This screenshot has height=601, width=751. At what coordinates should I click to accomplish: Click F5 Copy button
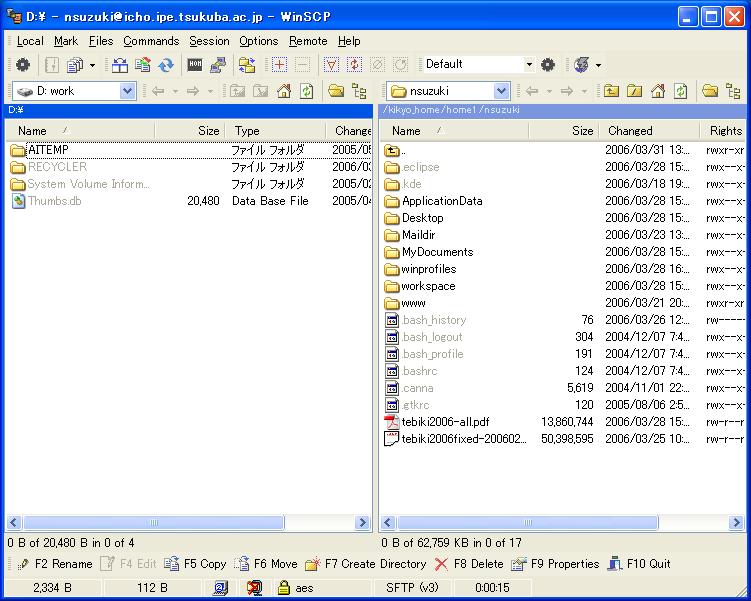coord(195,564)
